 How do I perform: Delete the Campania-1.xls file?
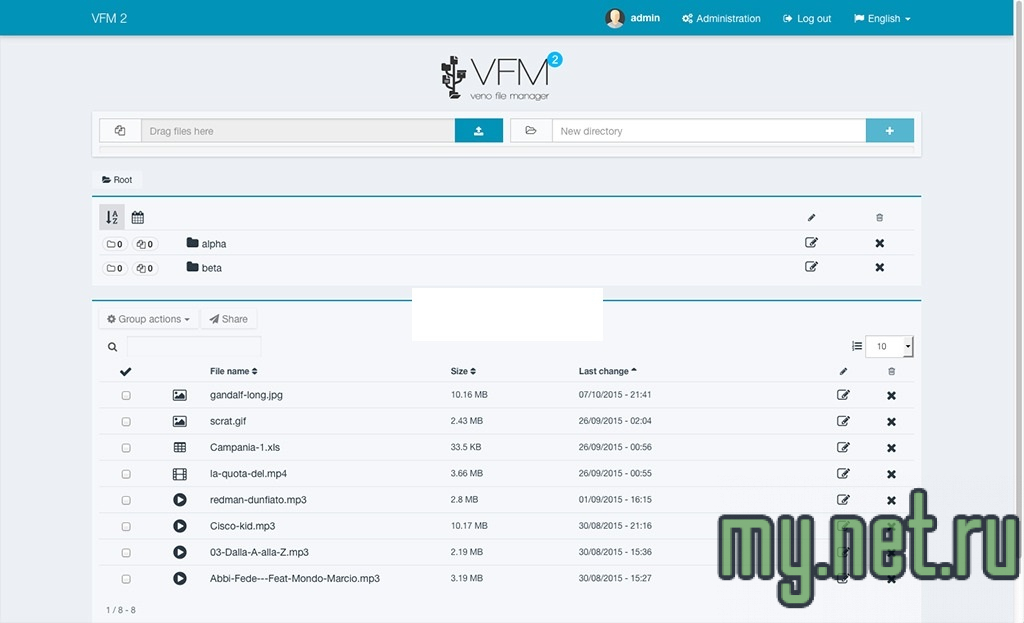[x=891, y=448]
